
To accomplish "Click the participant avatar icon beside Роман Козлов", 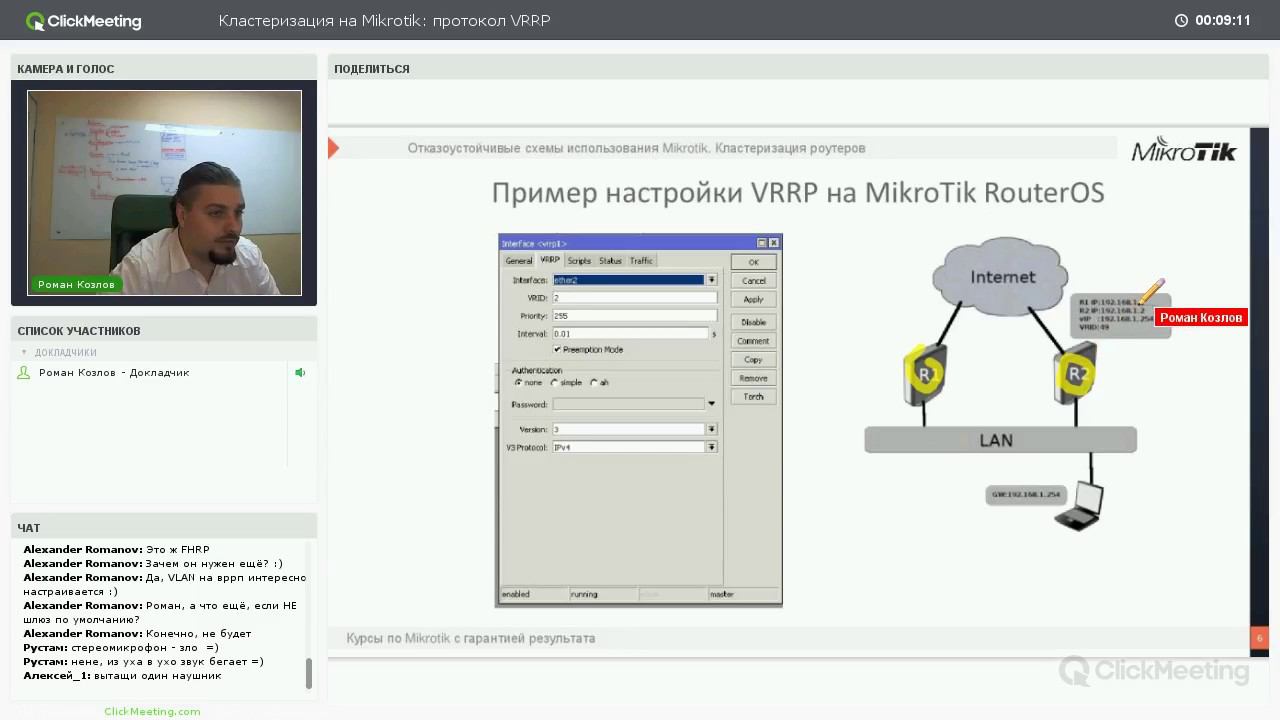I will (24, 372).
